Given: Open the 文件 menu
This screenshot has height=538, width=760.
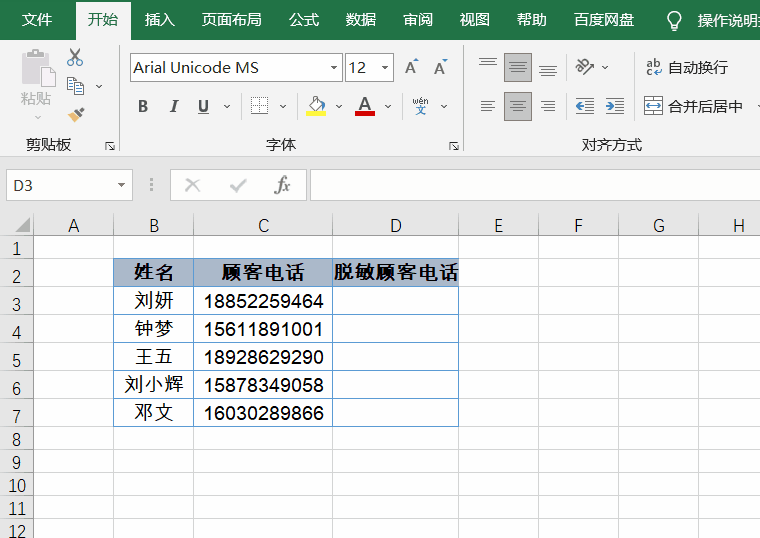Looking at the screenshot, I should click(x=37, y=20).
